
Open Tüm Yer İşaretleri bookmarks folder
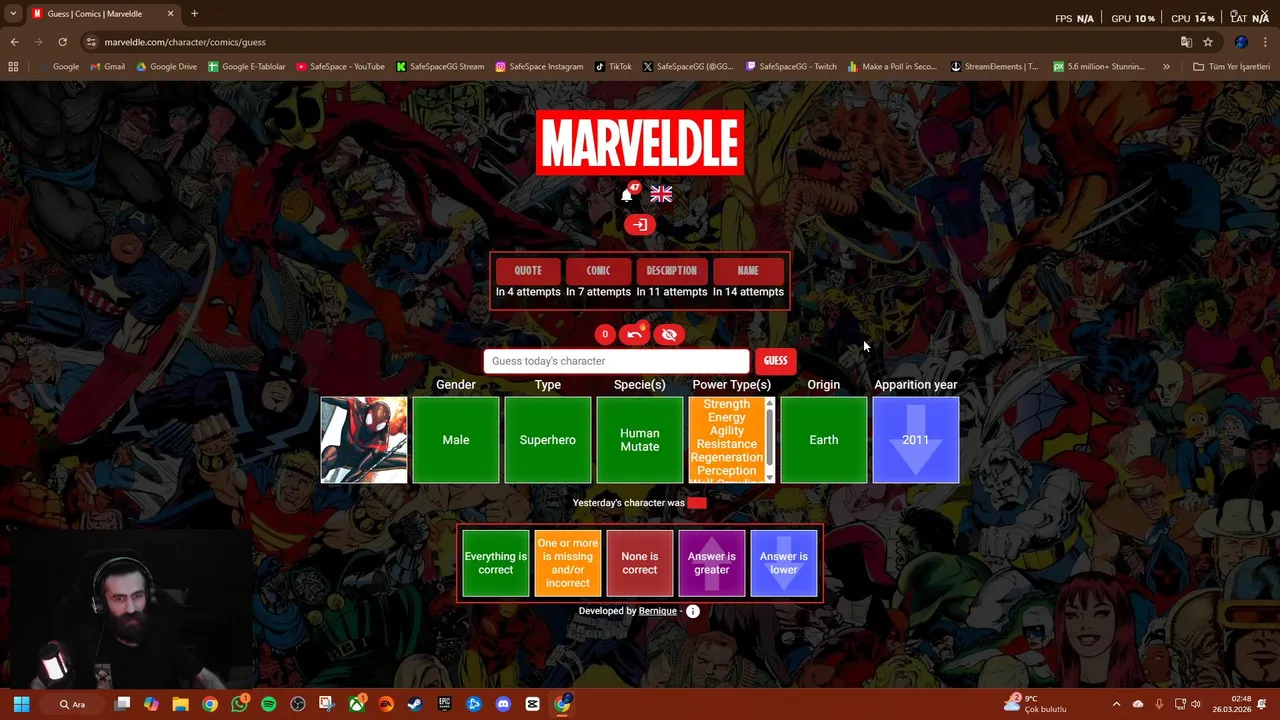coord(1231,67)
